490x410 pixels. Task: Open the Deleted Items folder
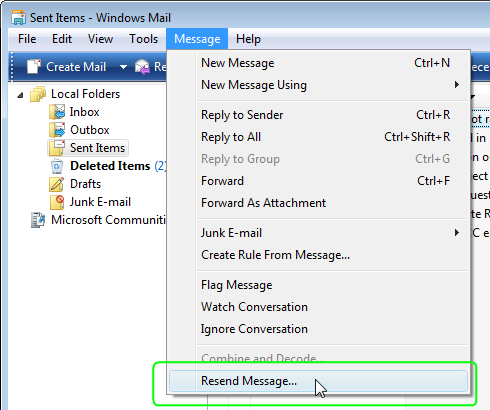(x=110, y=166)
